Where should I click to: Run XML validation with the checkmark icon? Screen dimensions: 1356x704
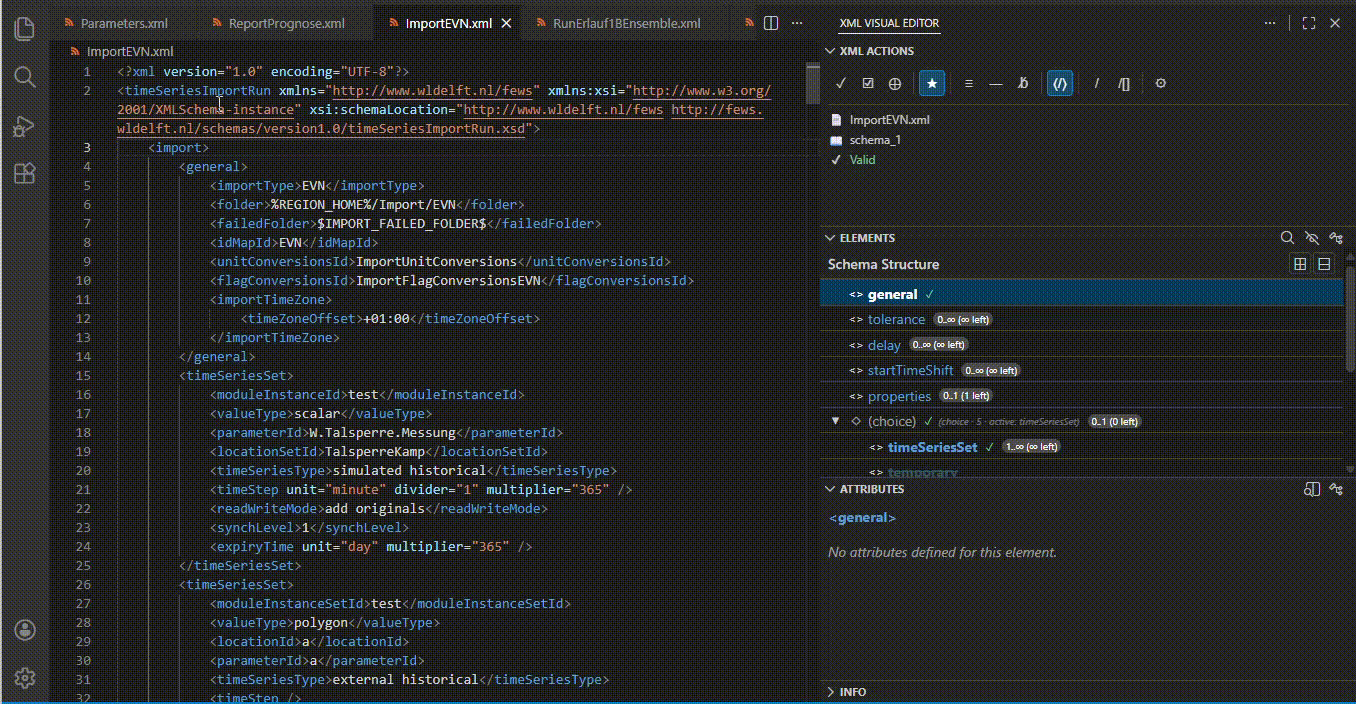coord(840,83)
